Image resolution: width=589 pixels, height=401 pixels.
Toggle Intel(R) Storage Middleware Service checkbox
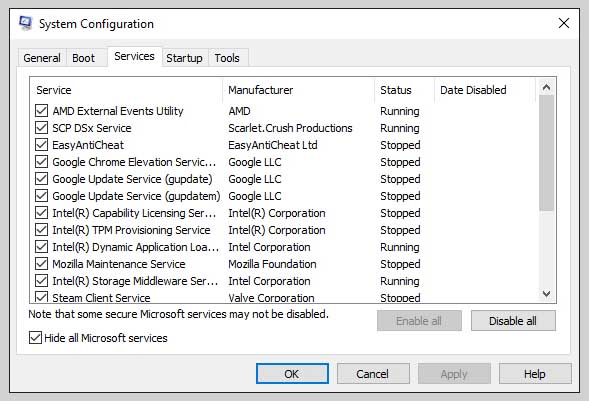pos(41,281)
